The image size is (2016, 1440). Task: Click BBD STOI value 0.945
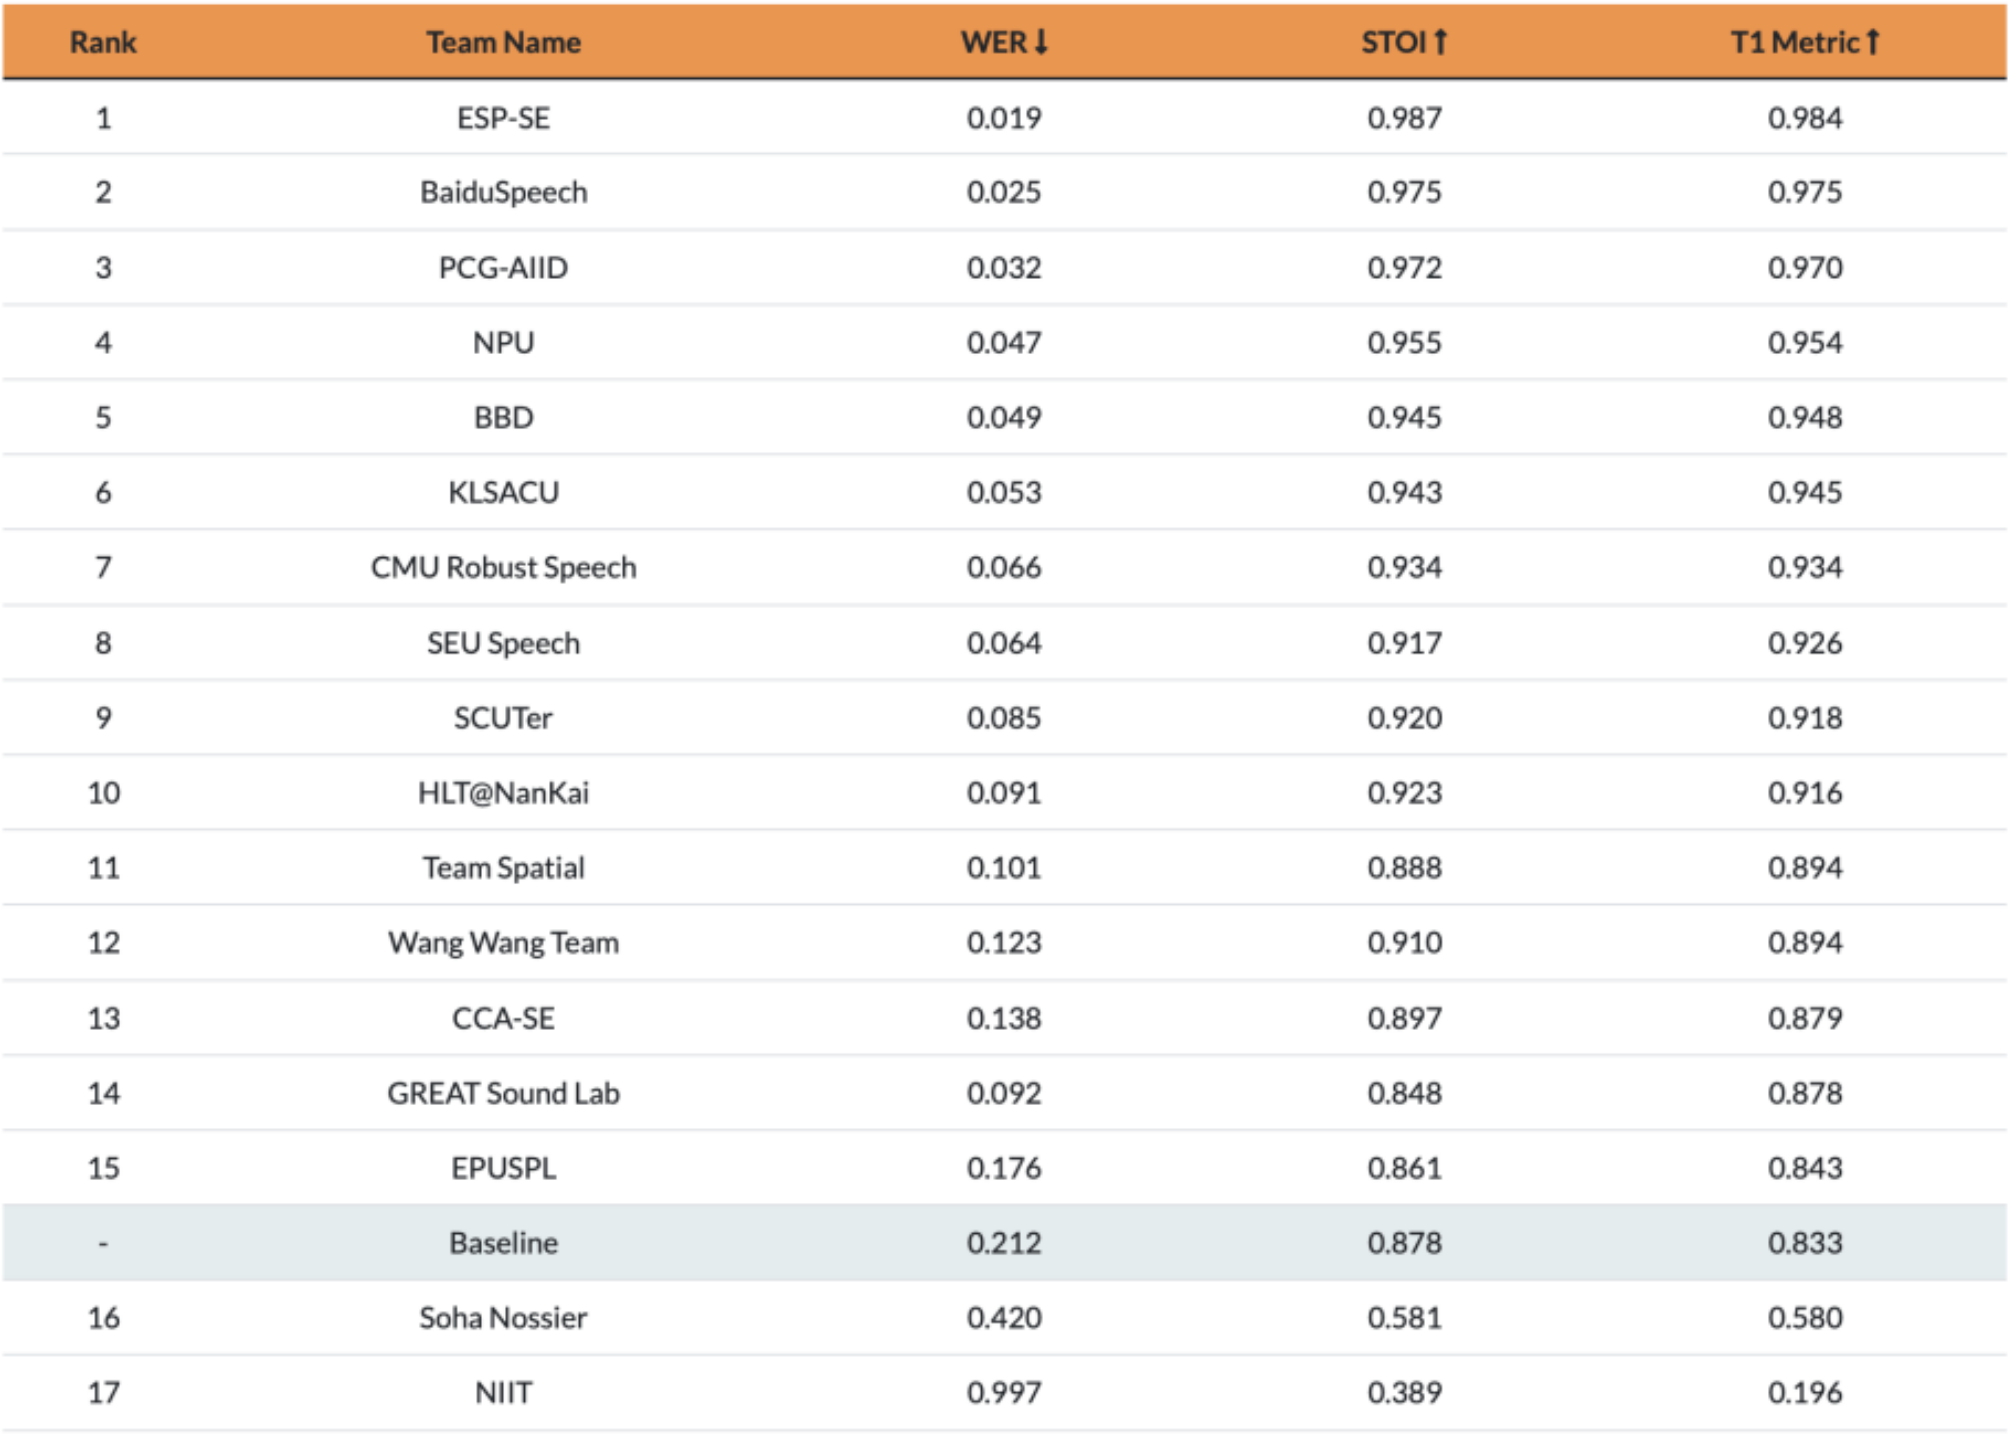tap(1404, 418)
